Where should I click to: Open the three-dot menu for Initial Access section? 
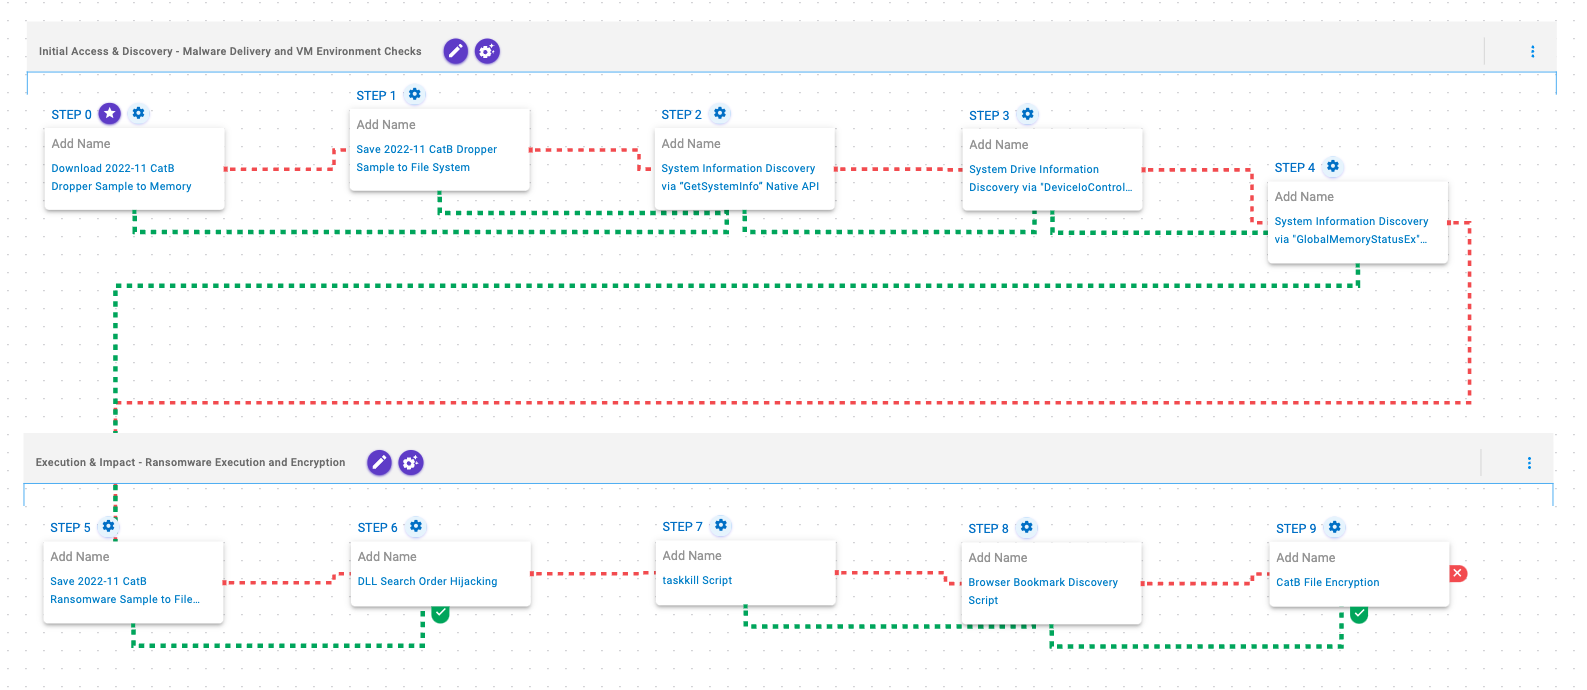point(1532,51)
